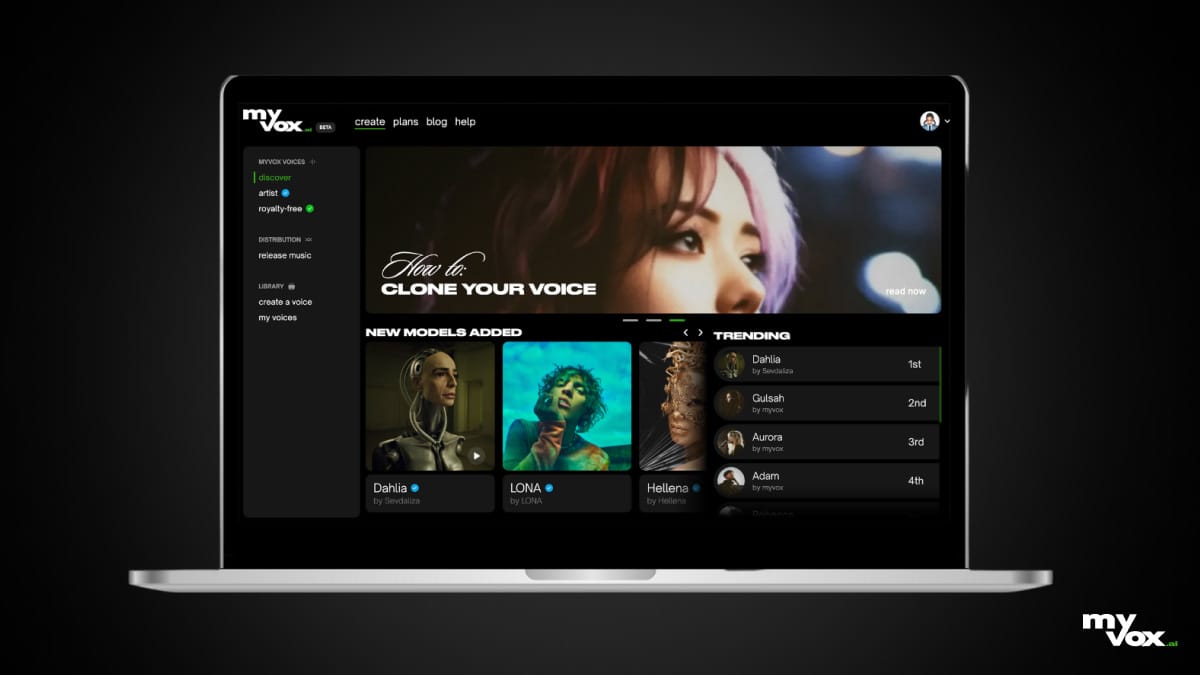Open the Dahlia robot model thumbnail
Viewport: 1200px width, 675px height.
tap(430, 406)
